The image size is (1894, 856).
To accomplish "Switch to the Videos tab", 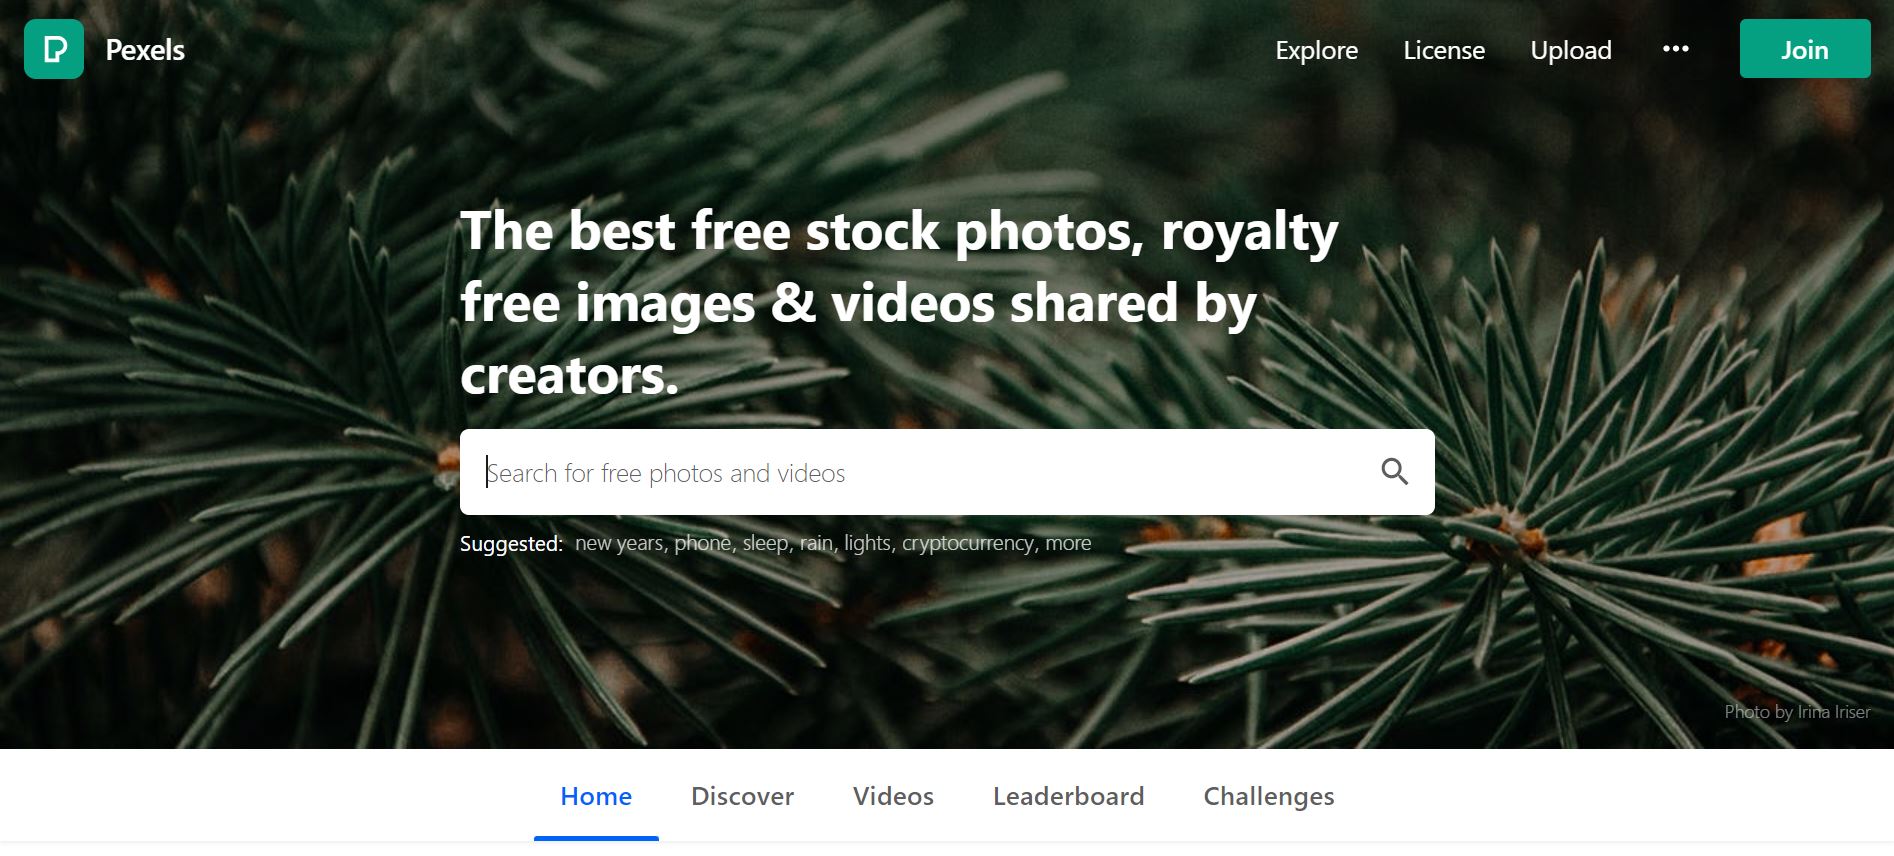I will (x=893, y=796).
